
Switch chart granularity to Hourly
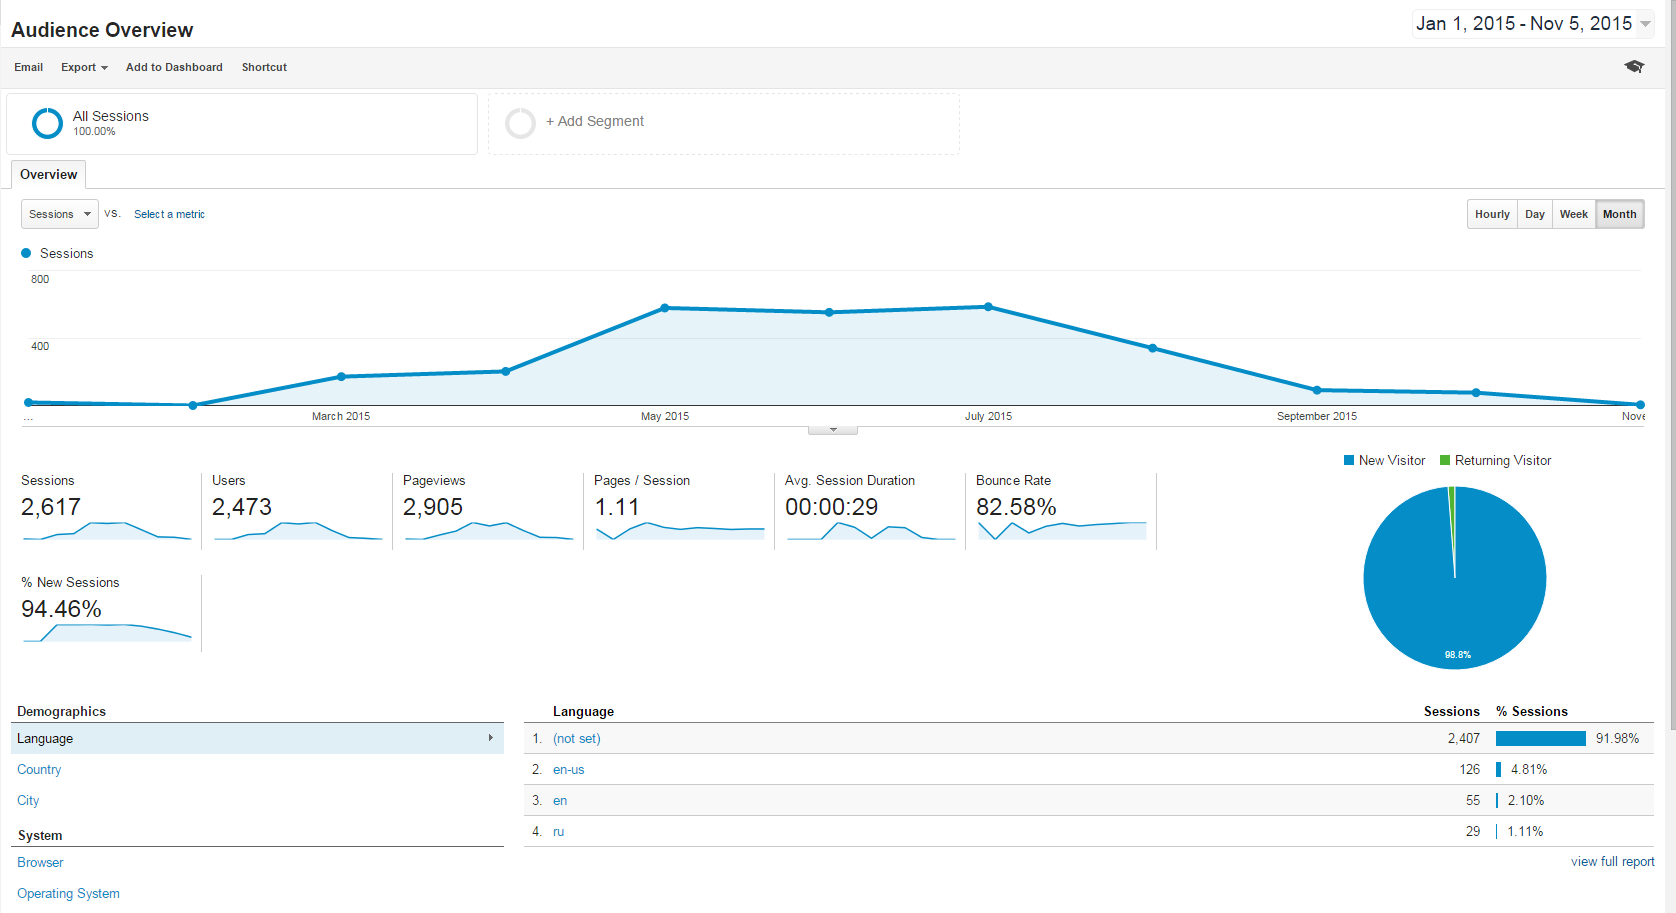(x=1492, y=214)
